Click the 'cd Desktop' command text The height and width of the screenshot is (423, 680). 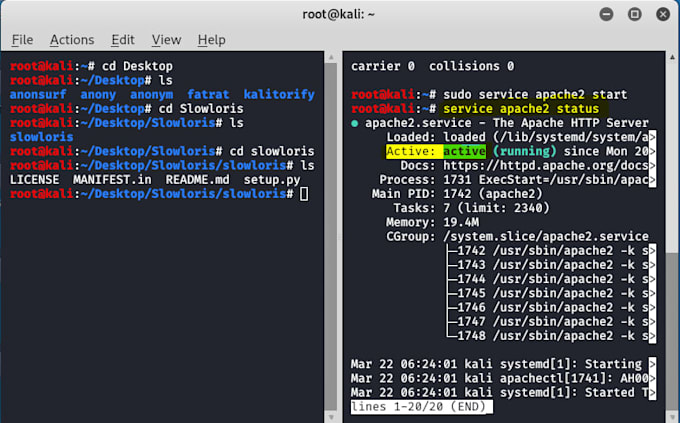137,66
